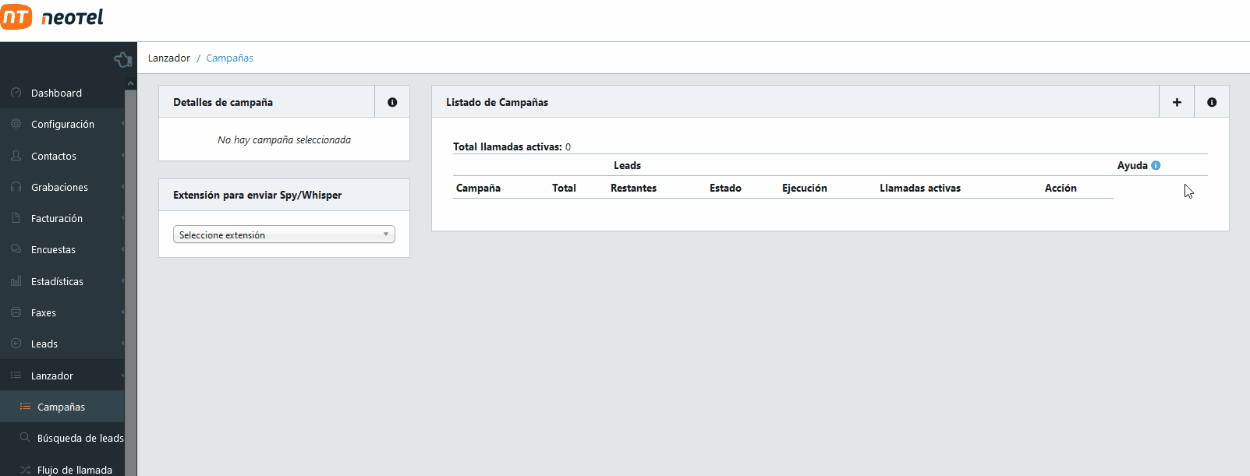Open the Seleccione extensión dropdown
This screenshot has width=1250, height=476.
point(284,235)
